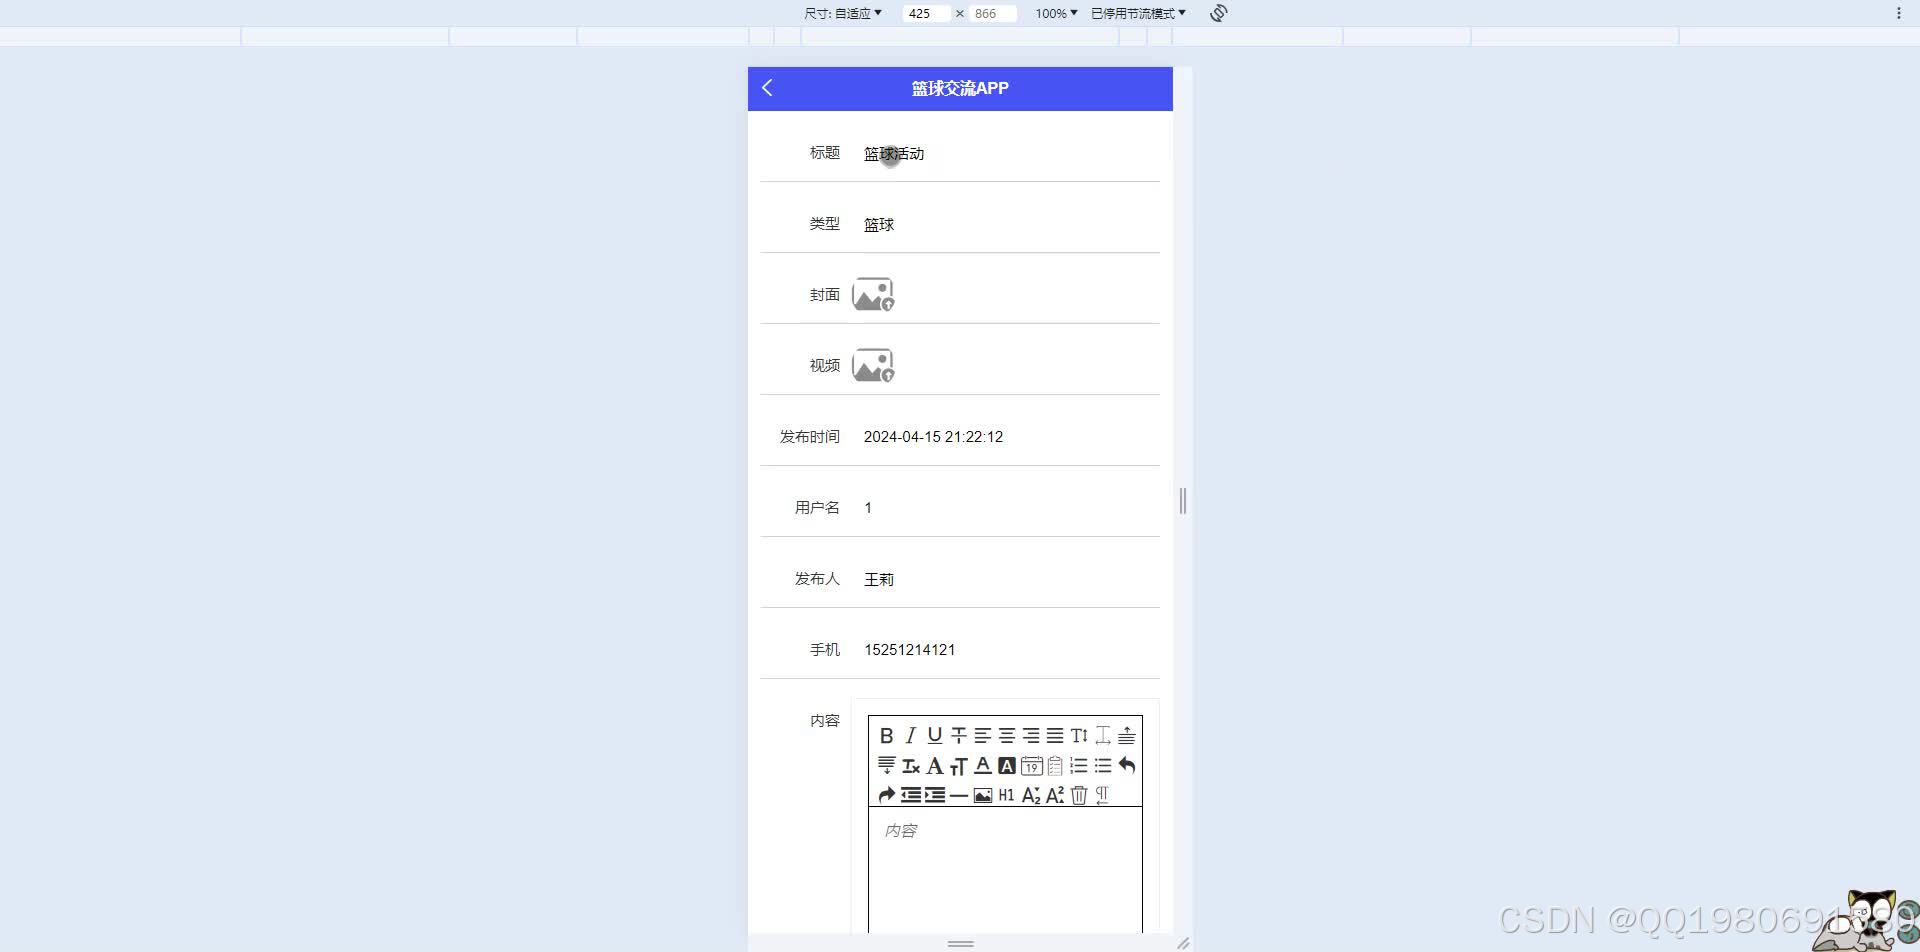
Task: Insert horizontal divider line
Action: pyautogui.click(x=958, y=795)
